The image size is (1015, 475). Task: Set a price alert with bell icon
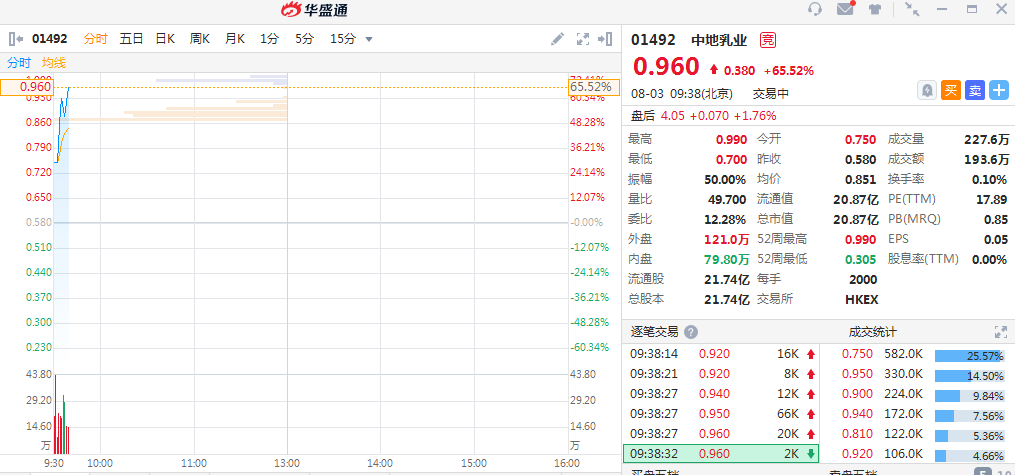[x=928, y=90]
